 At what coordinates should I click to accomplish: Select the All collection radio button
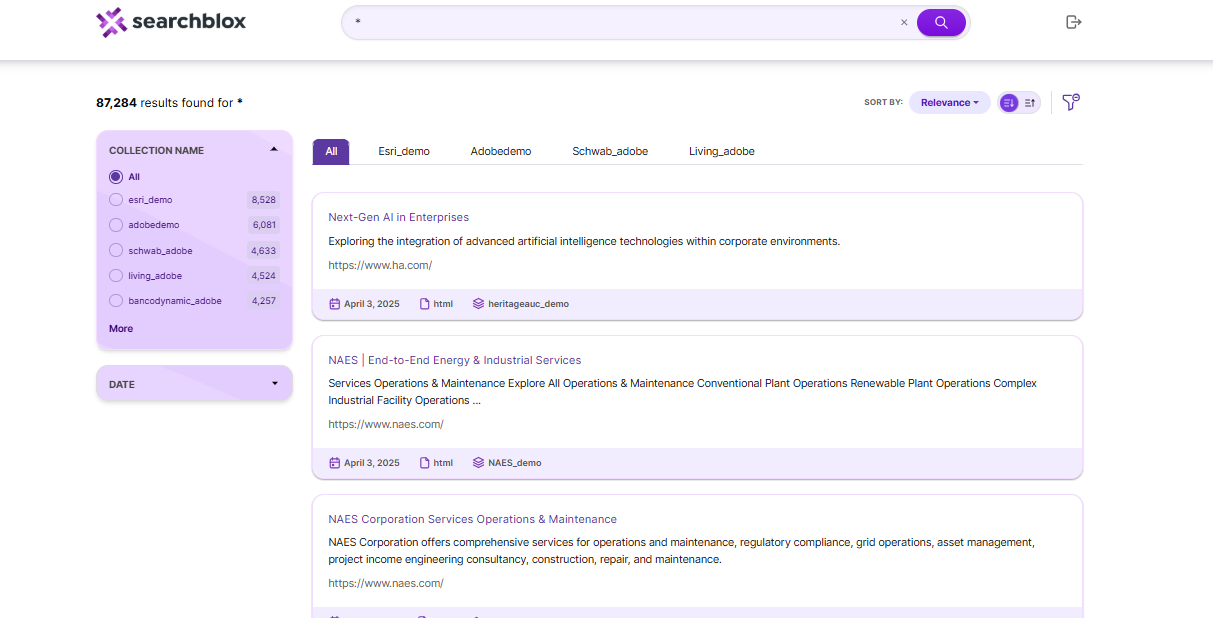116,177
